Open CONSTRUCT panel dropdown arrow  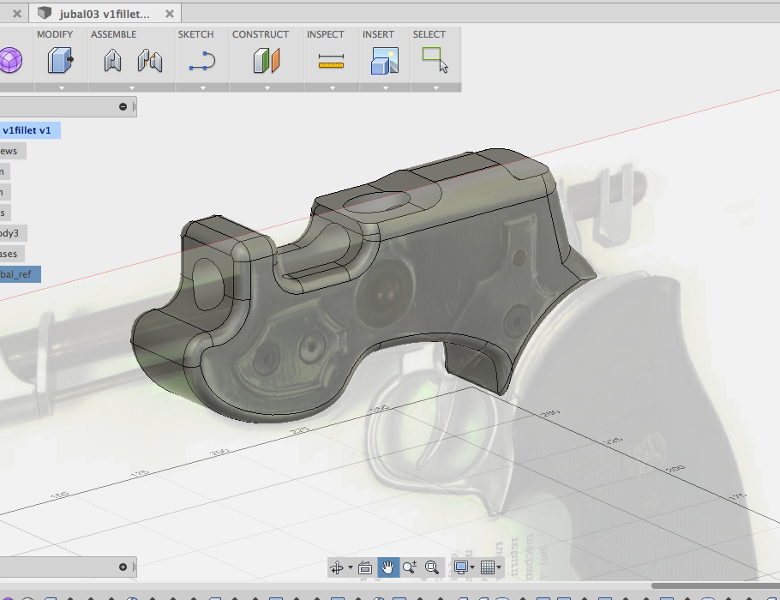pyautogui.click(x=267, y=88)
